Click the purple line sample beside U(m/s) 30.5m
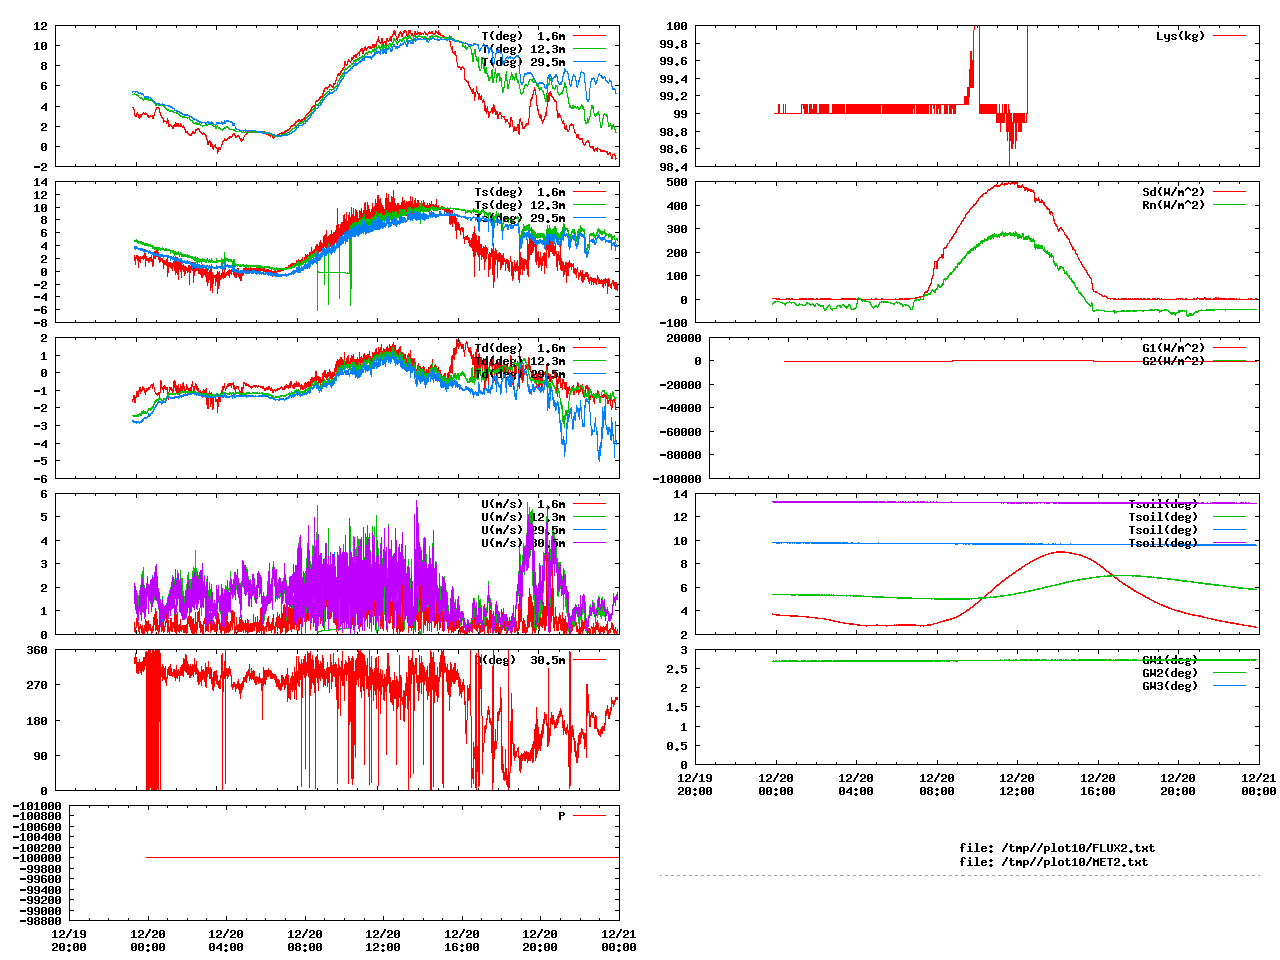Screen dimensions: 1280x960 pos(590,543)
